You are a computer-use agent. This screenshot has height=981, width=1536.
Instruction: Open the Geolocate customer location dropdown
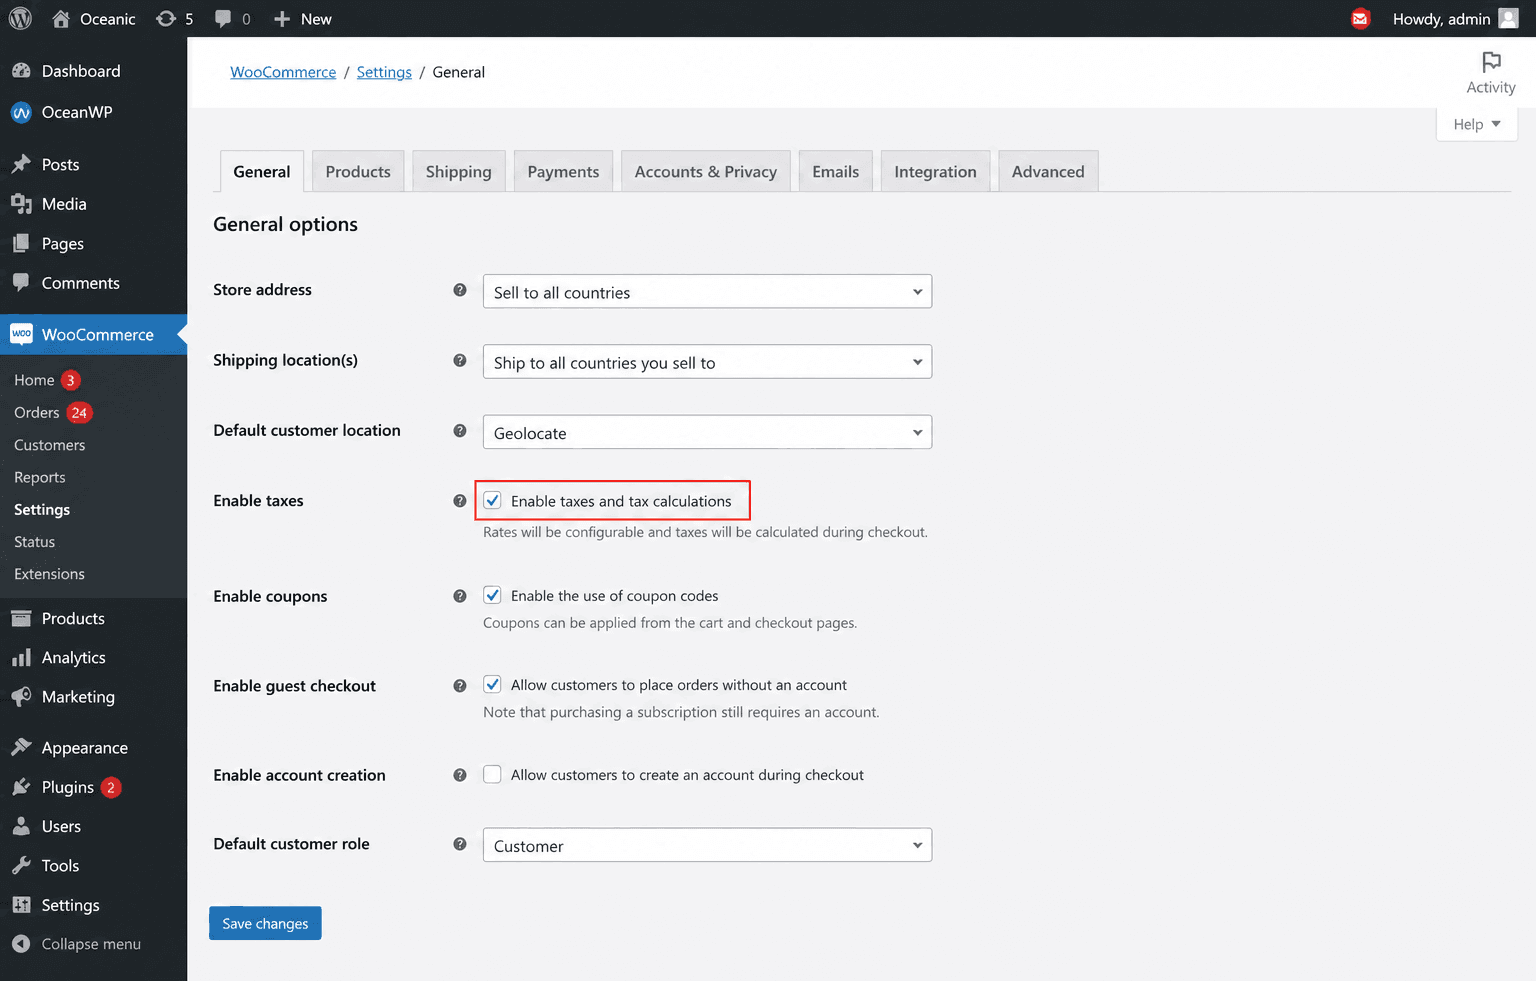coord(707,432)
